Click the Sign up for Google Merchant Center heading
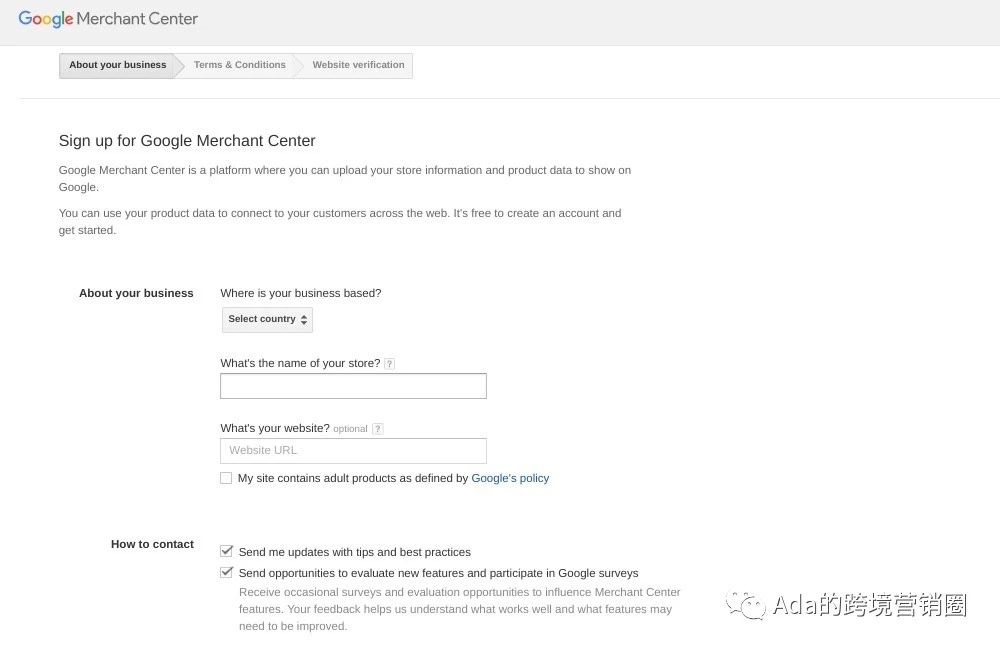 click(187, 141)
